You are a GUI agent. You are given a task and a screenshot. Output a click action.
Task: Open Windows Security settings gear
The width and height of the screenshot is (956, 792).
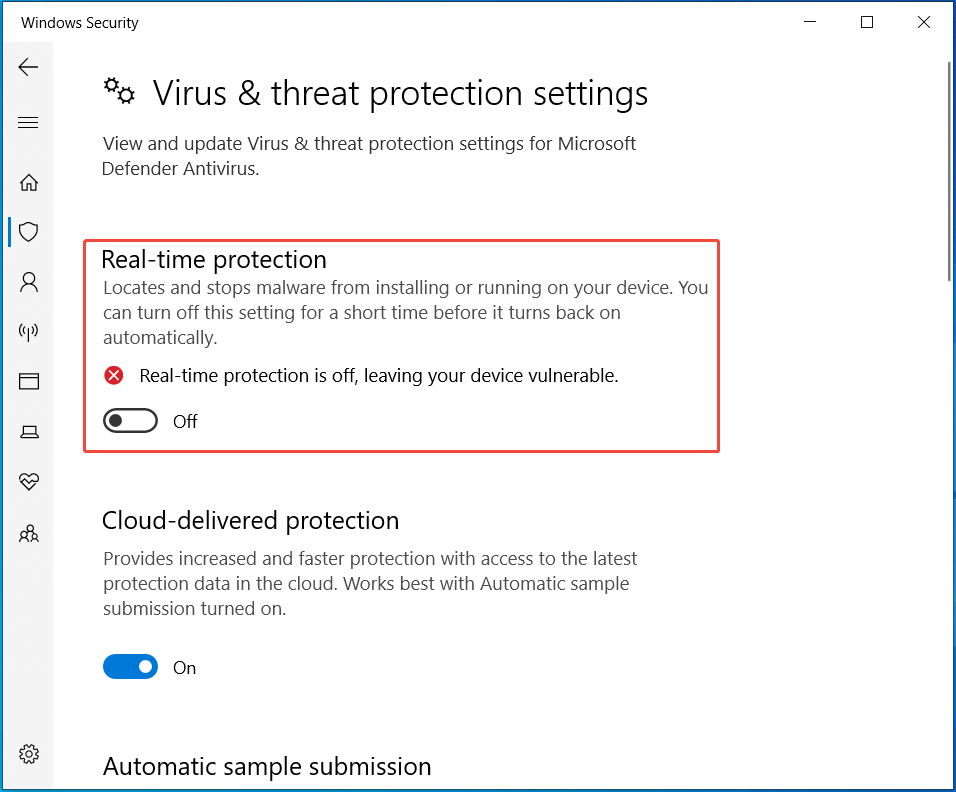click(28, 753)
